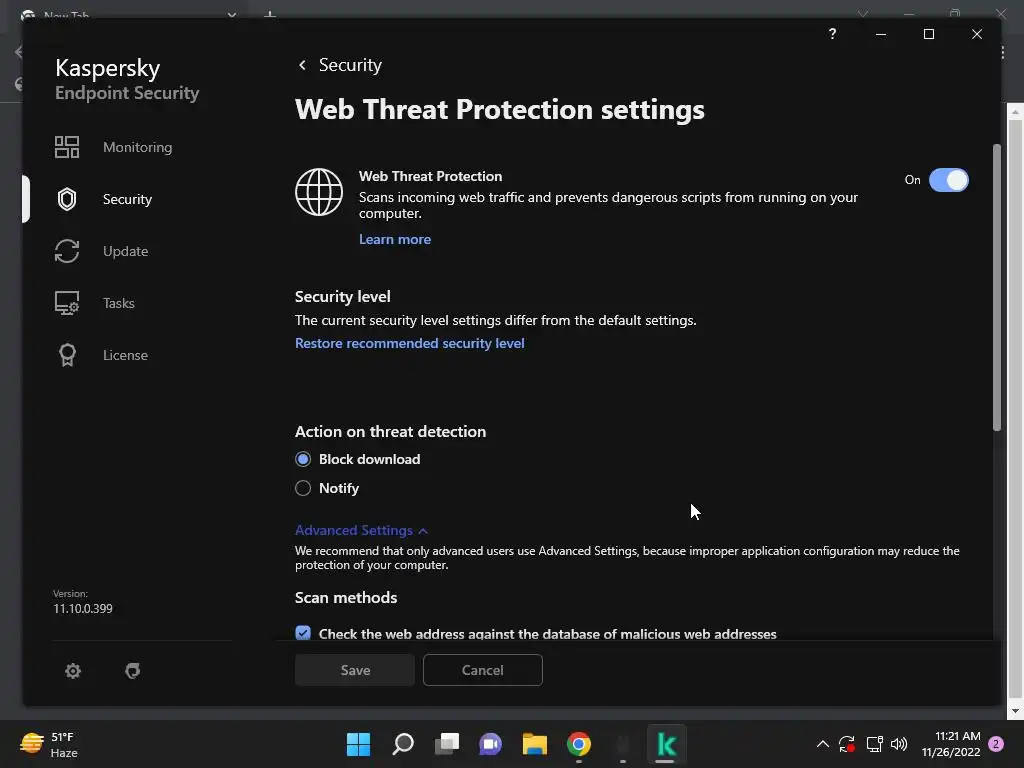
Task: Open the help question mark
Action: (832, 34)
